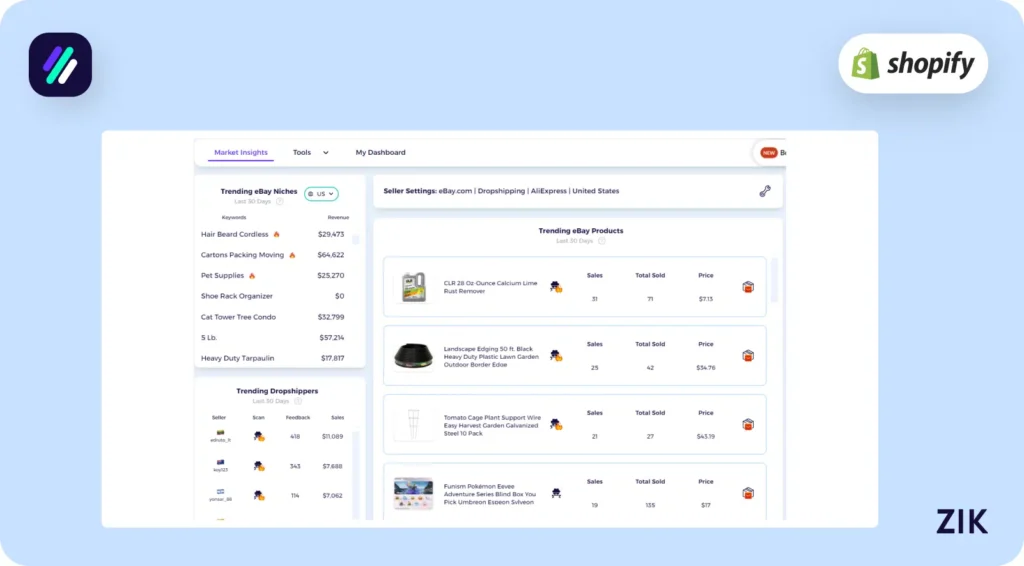Expand the Tools menu
This screenshot has height=566, width=1024.
310,153
